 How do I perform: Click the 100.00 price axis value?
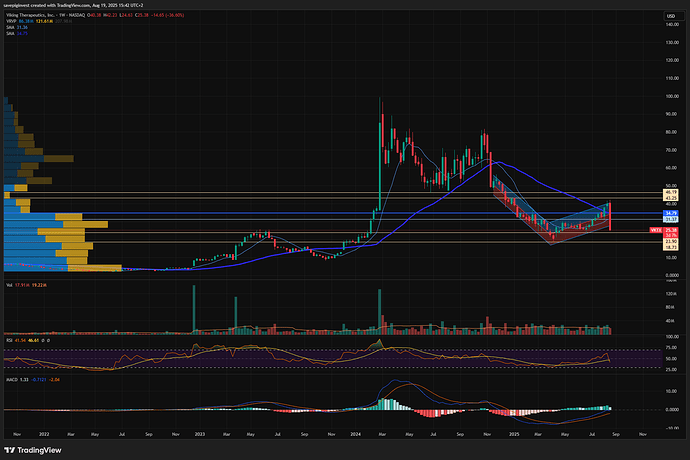(672, 96)
